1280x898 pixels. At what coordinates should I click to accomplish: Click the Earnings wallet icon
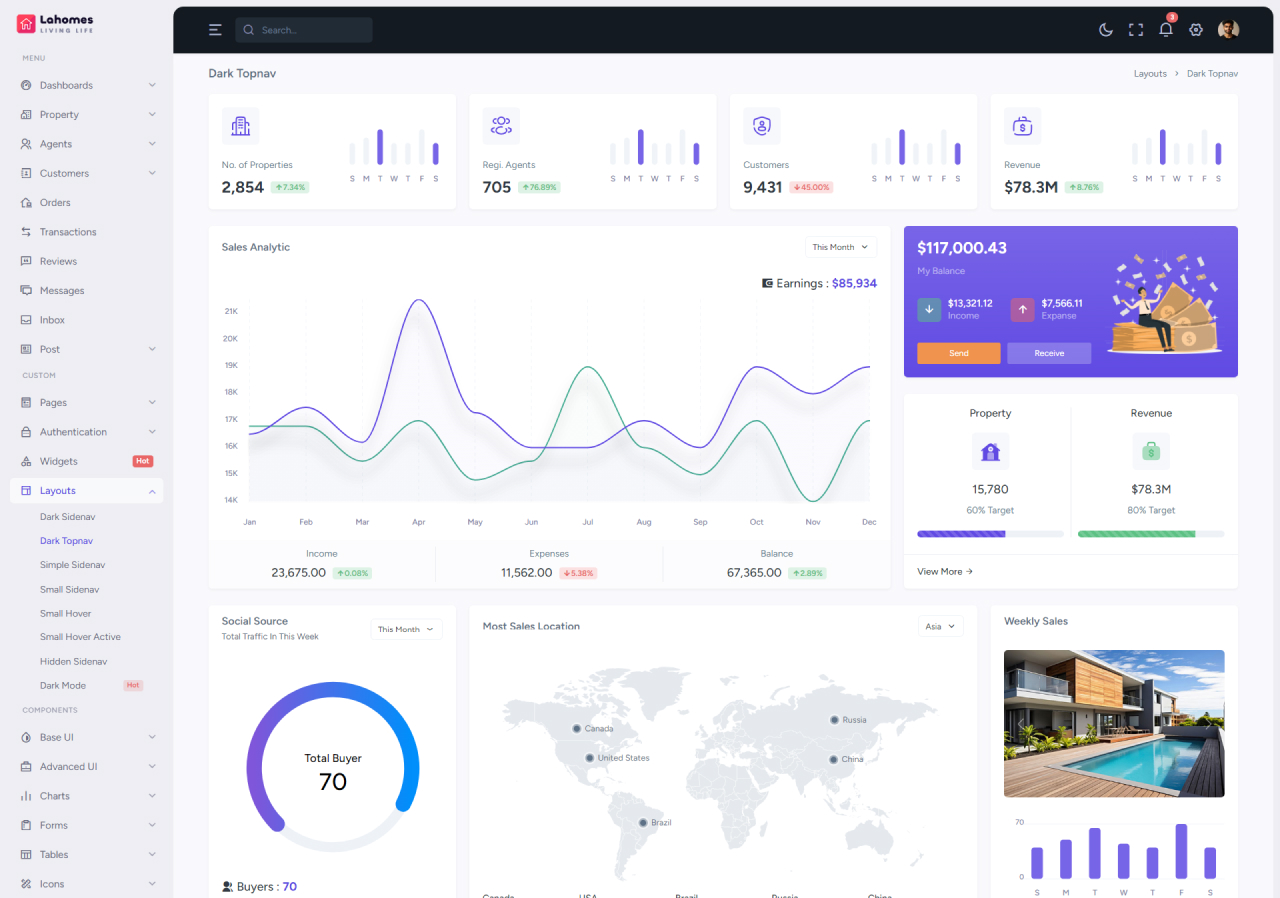pos(767,283)
